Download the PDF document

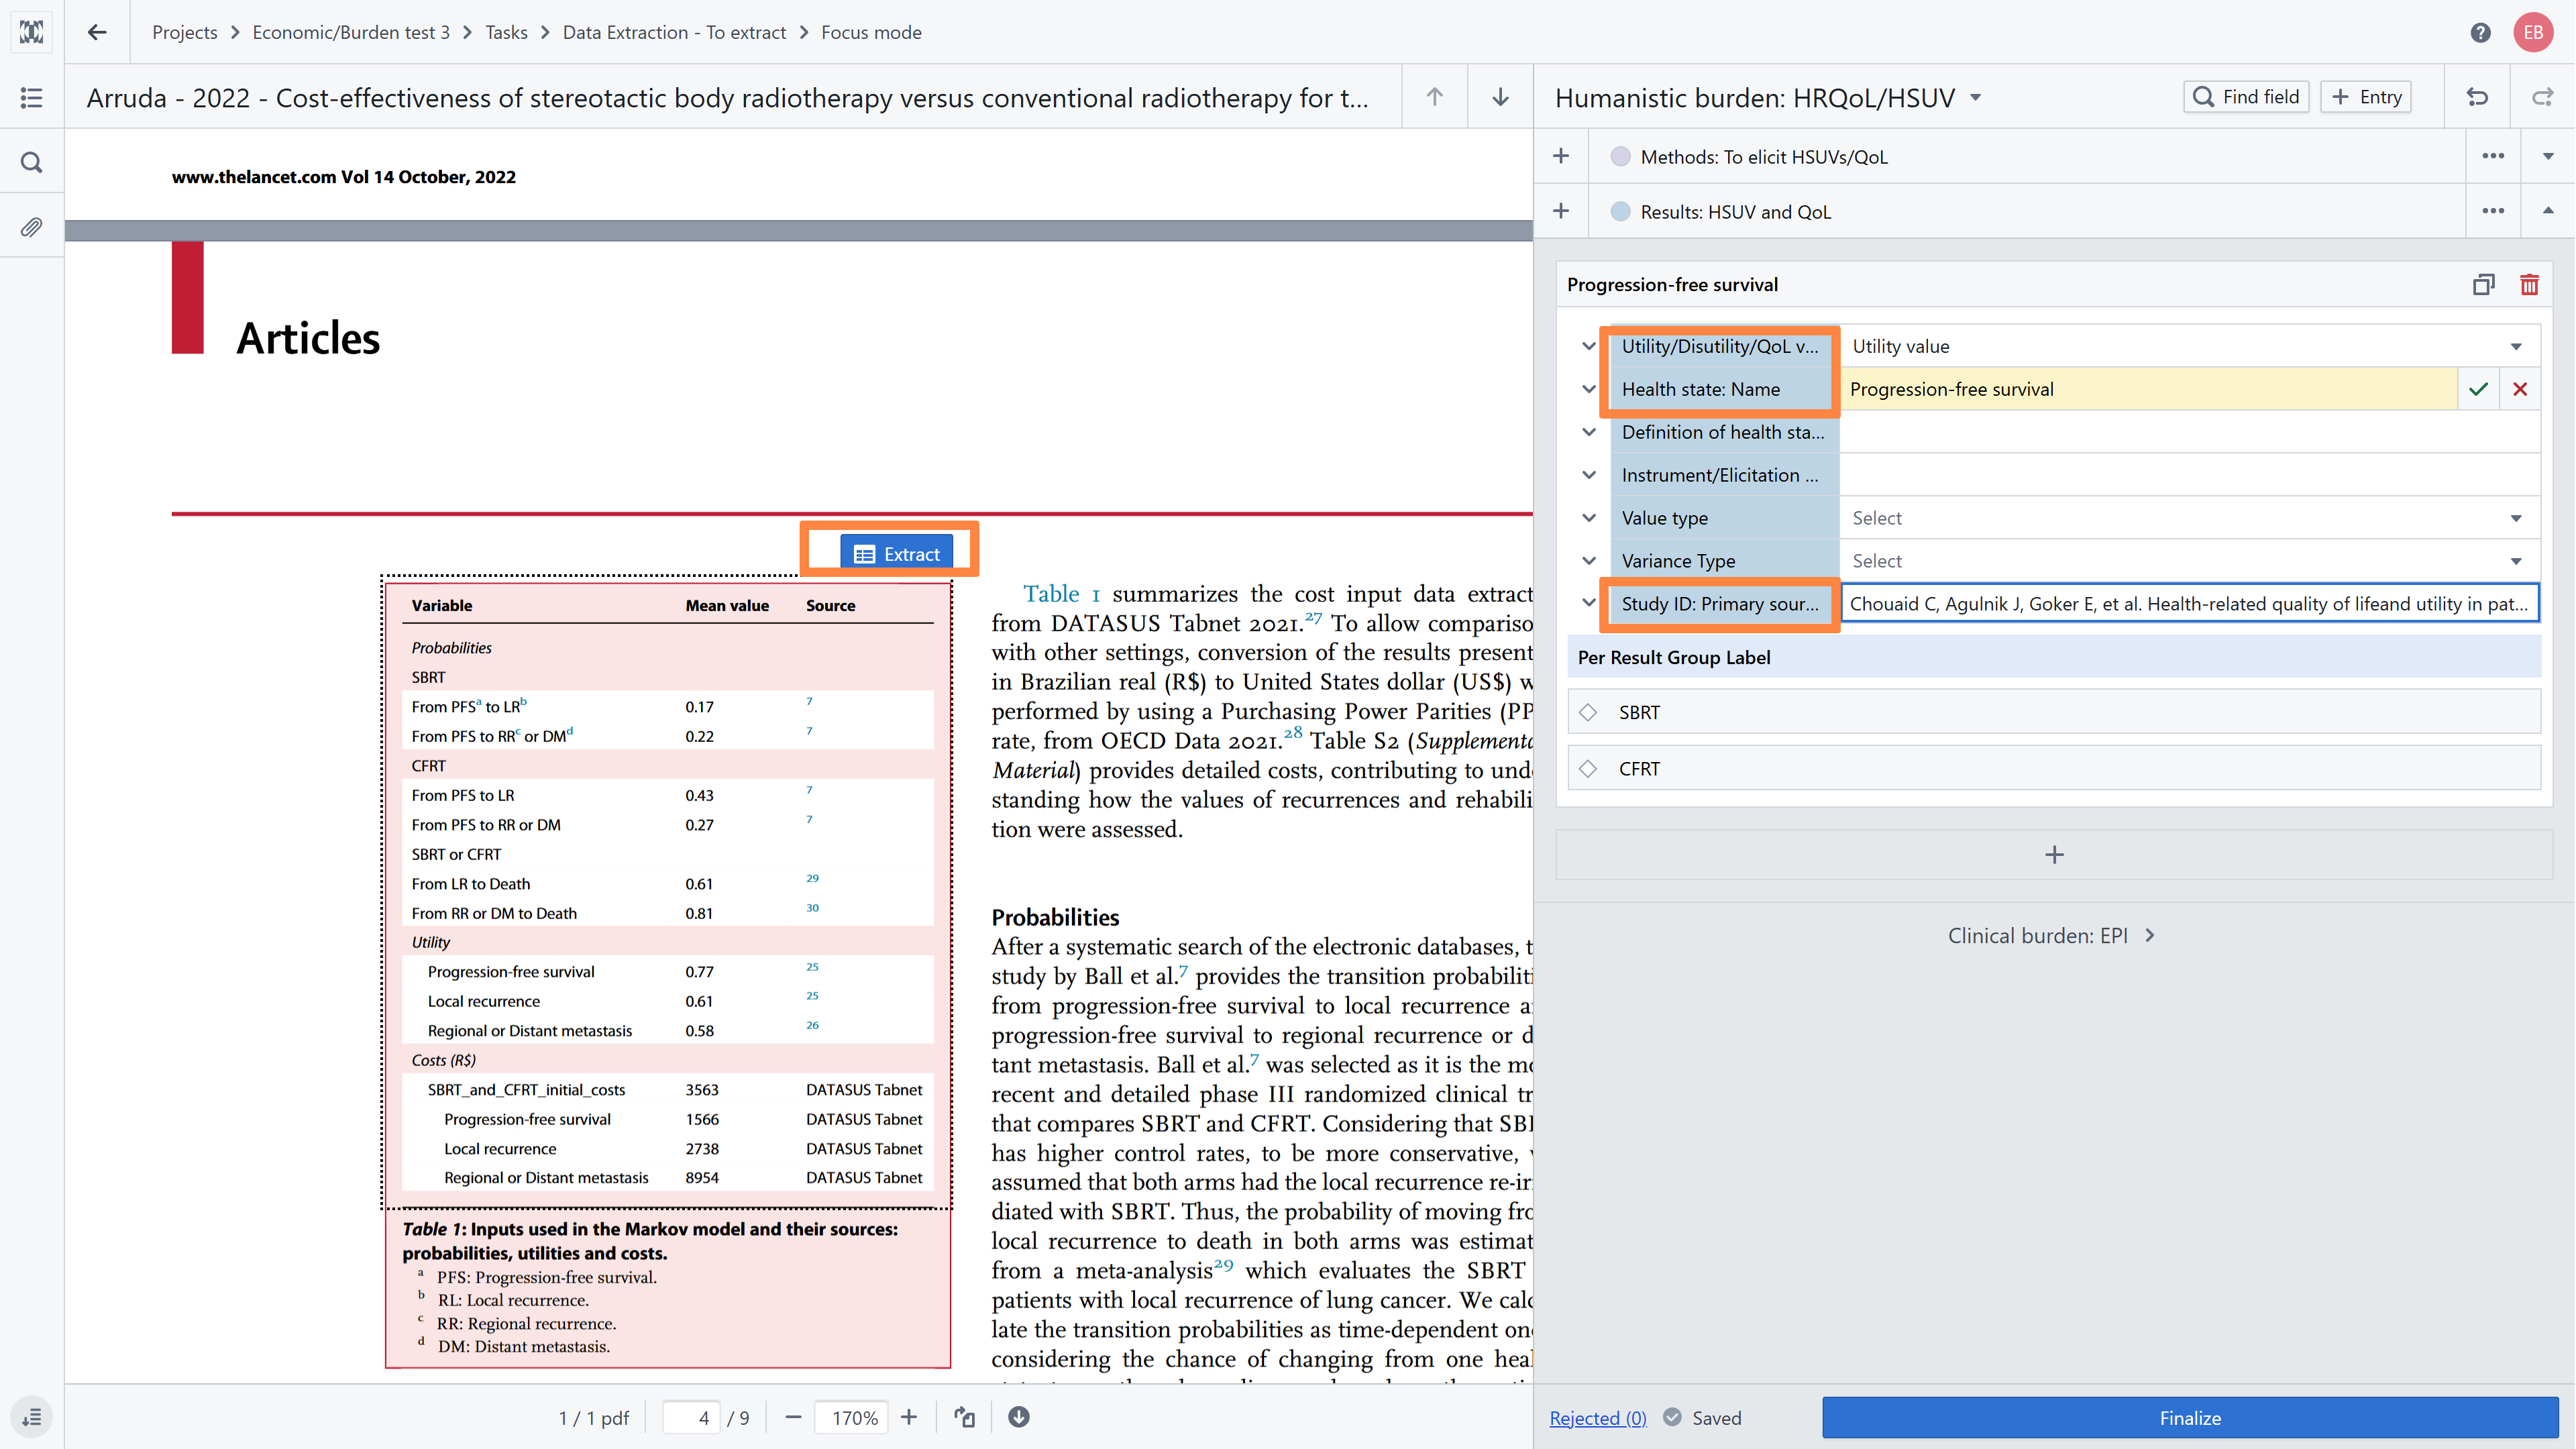1019,1417
